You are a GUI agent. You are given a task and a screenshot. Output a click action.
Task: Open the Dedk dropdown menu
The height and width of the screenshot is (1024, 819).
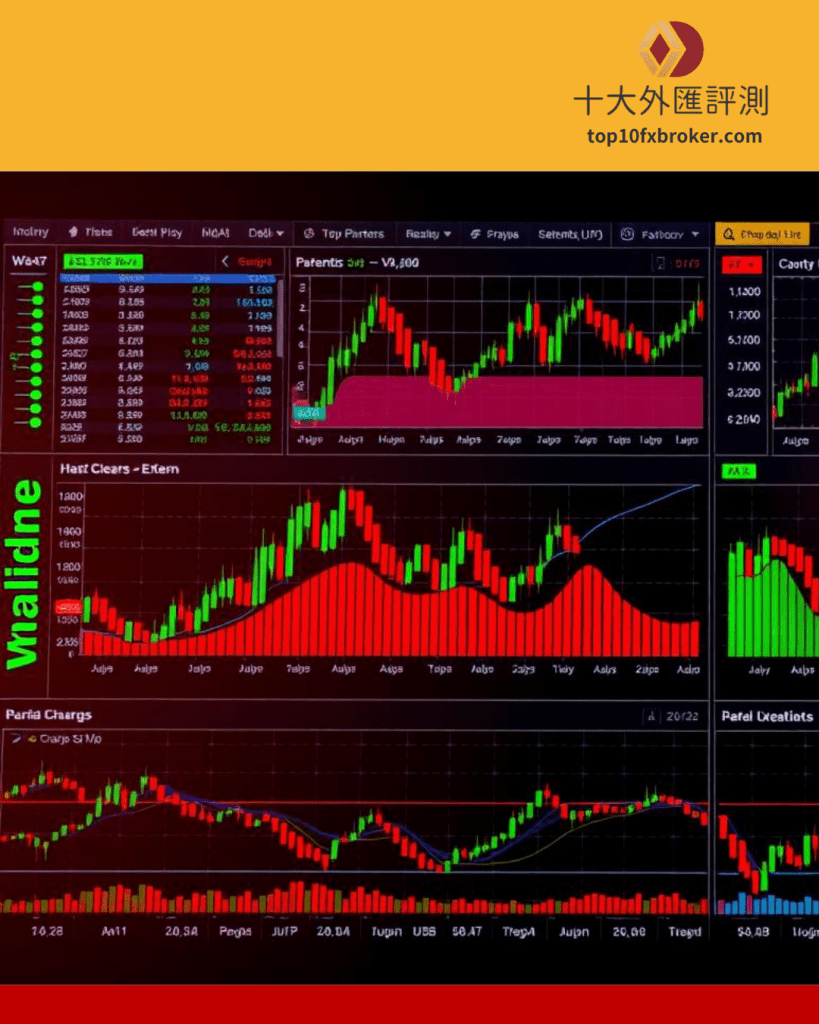[x=266, y=233]
